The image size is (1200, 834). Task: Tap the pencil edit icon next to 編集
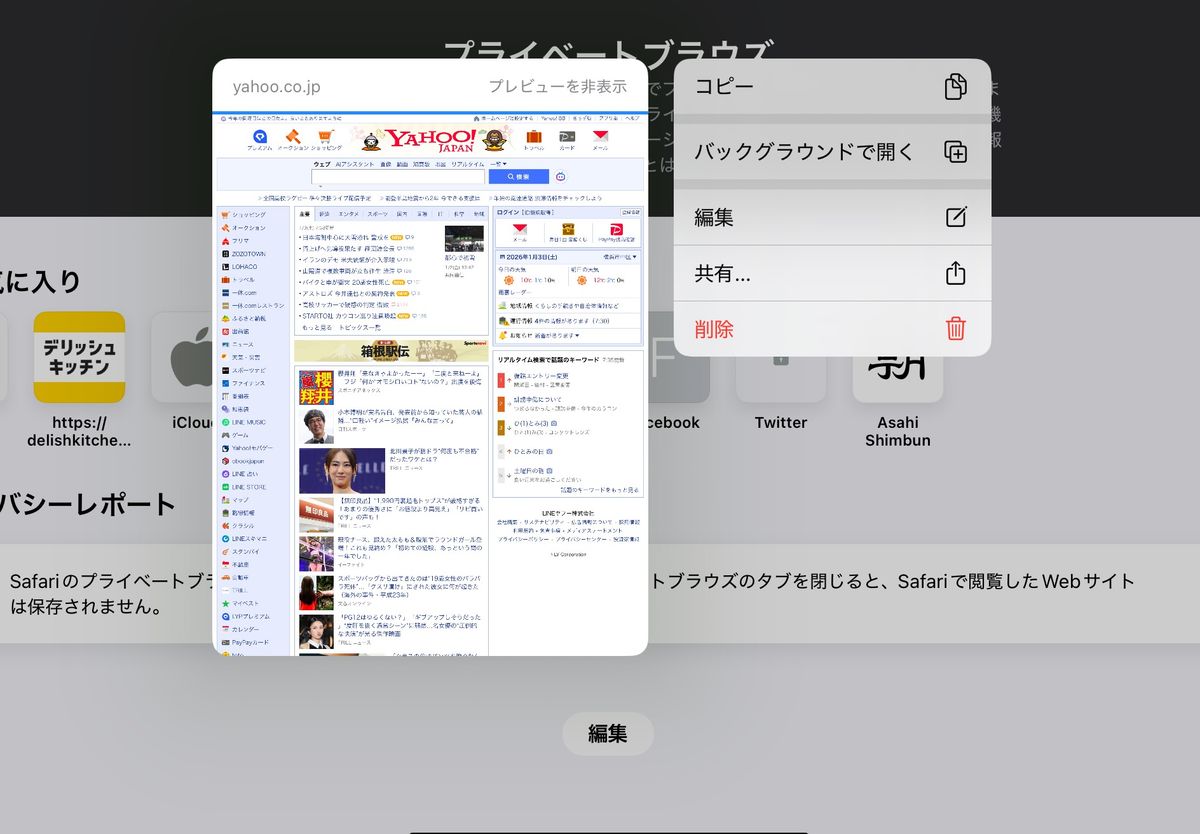point(956,217)
